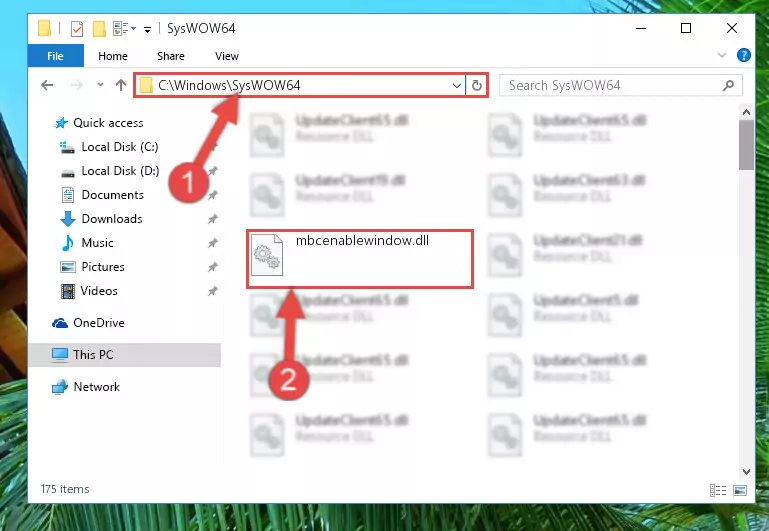Switch to the details view layout button
Viewport: 769px width, 531px height.
[718, 490]
